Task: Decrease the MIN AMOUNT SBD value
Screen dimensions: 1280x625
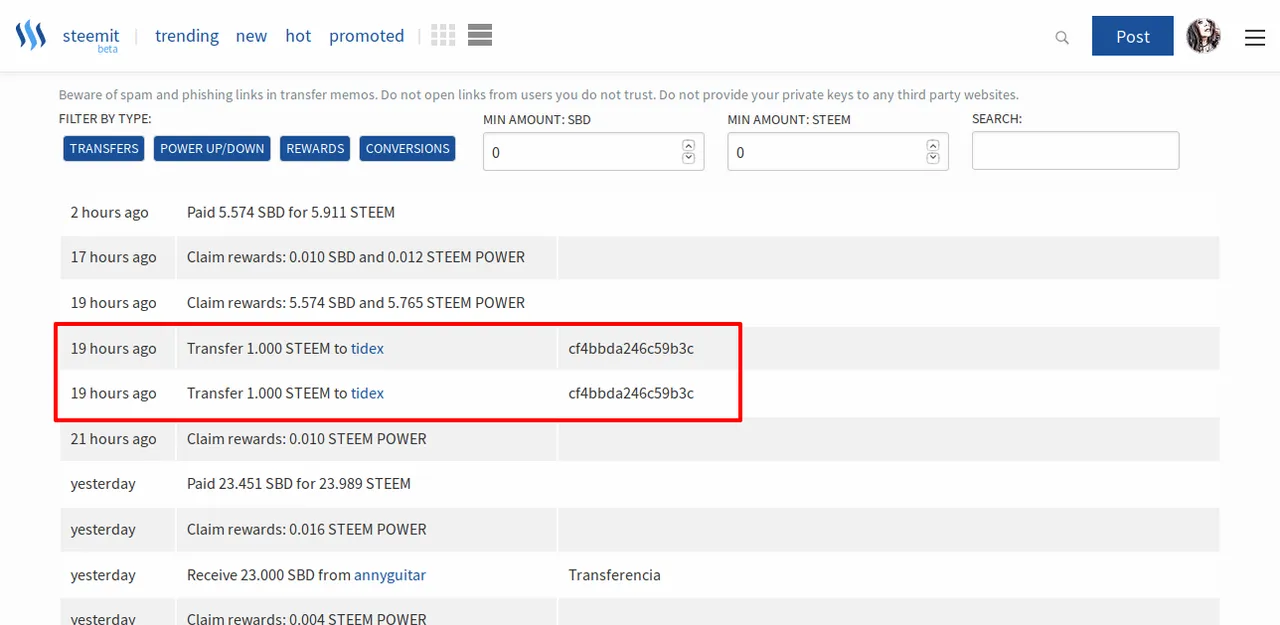Action: click(x=688, y=158)
